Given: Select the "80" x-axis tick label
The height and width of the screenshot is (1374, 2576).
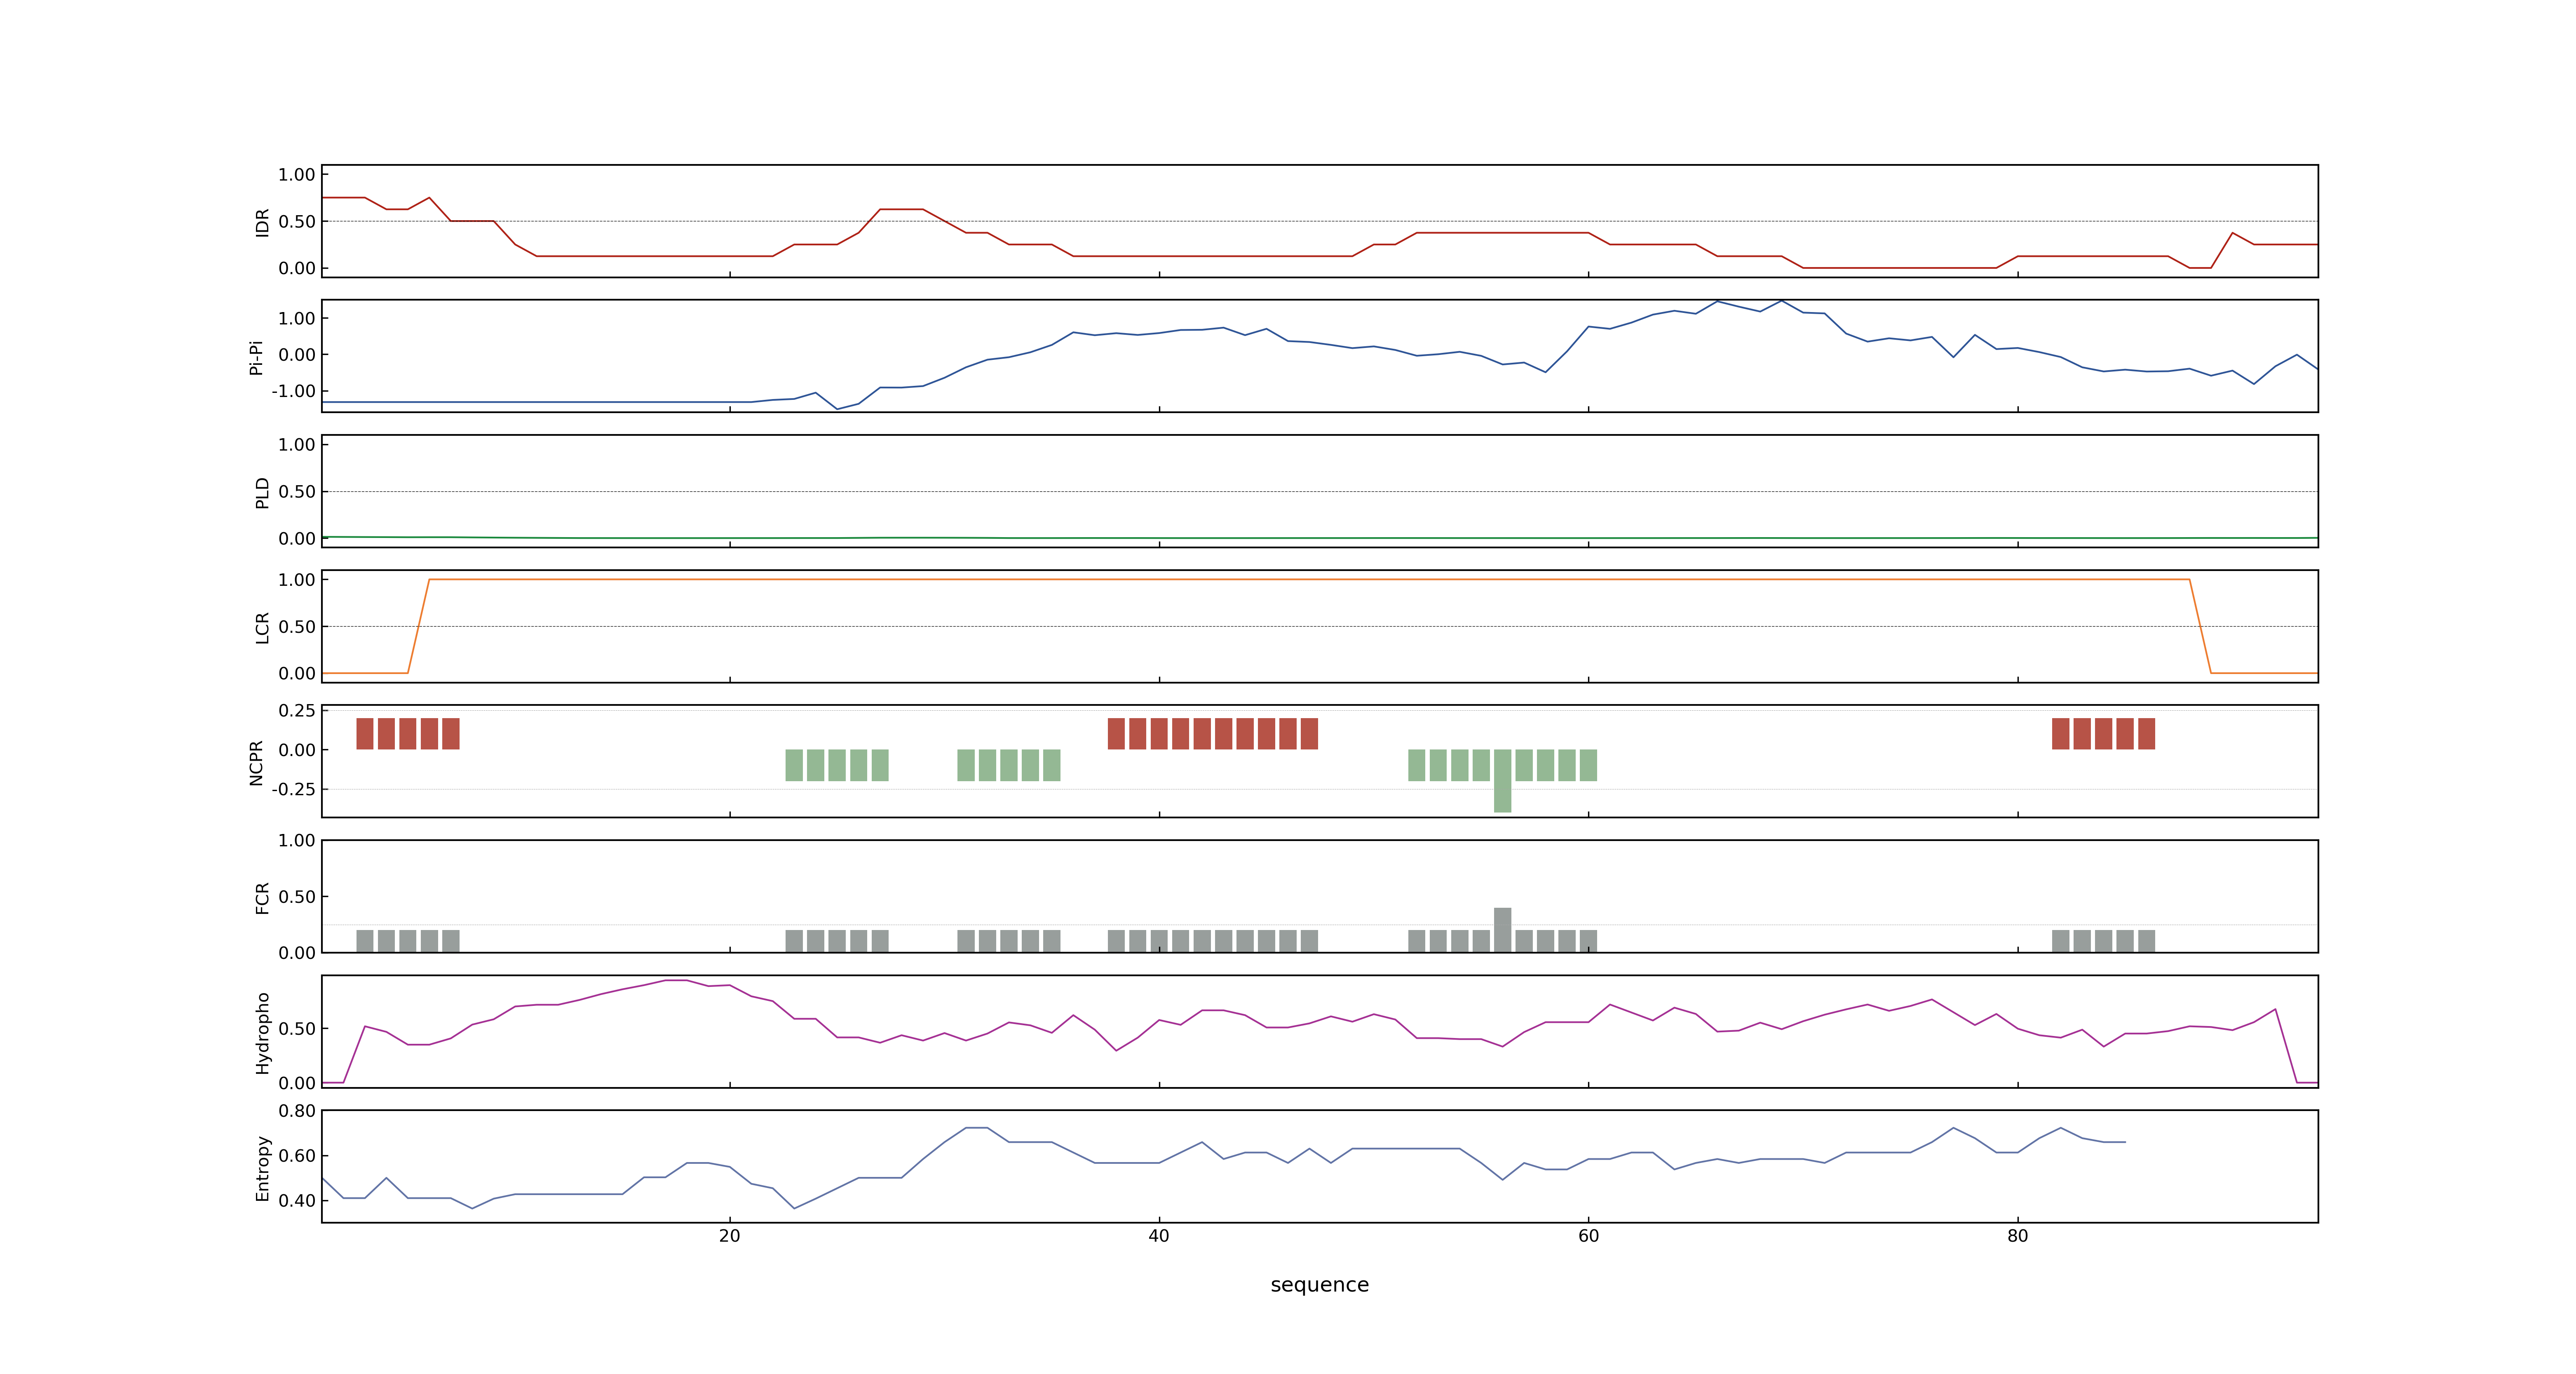Looking at the screenshot, I should 2017,1236.
